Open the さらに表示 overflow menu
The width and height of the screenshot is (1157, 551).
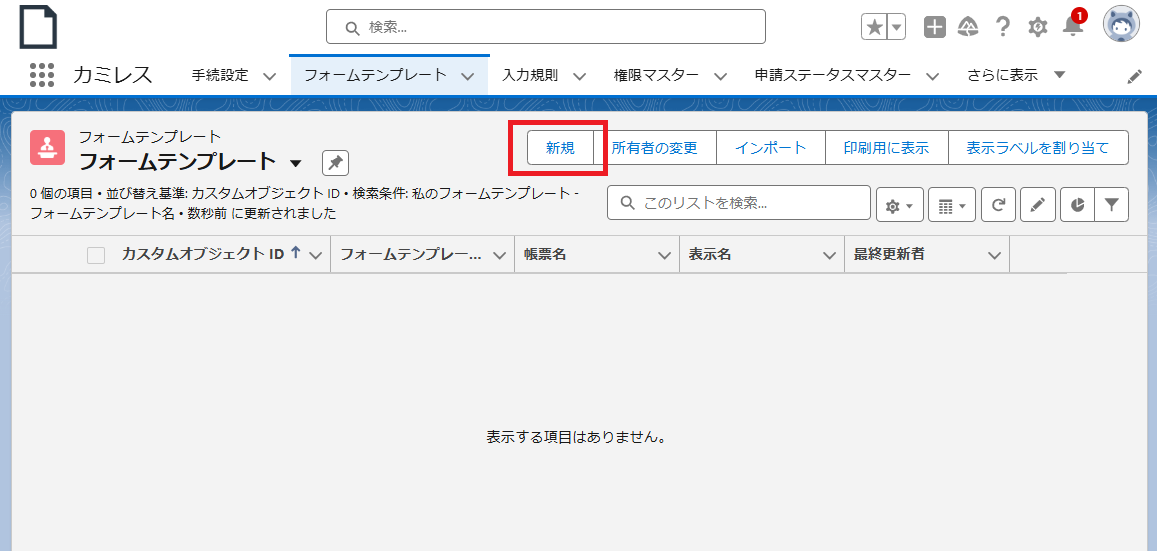[1017, 75]
